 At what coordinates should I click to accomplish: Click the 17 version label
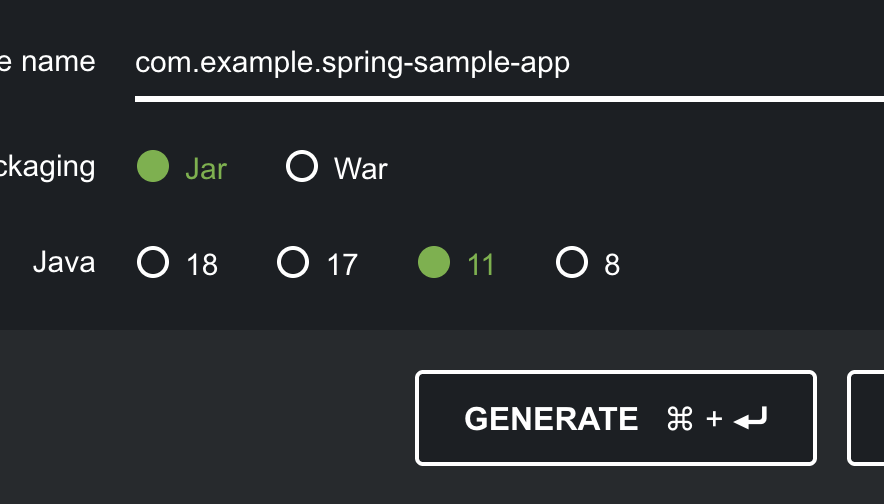pos(342,265)
